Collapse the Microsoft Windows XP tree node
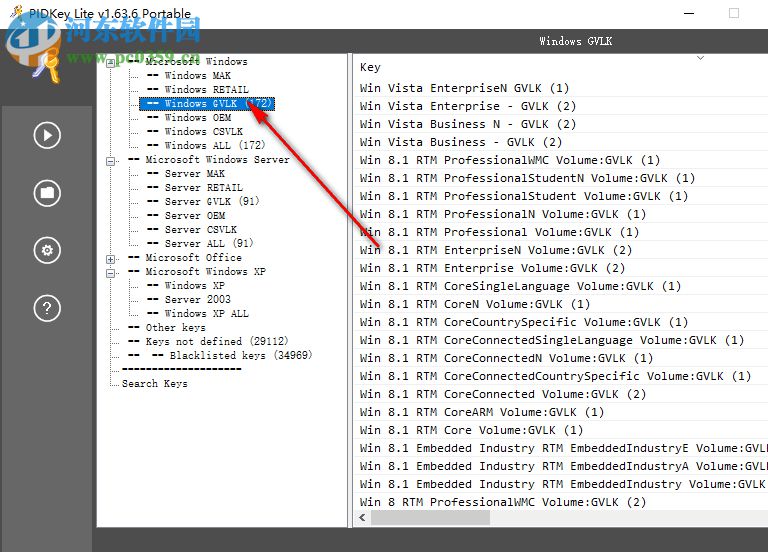The height and width of the screenshot is (552, 768). [x=111, y=273]
